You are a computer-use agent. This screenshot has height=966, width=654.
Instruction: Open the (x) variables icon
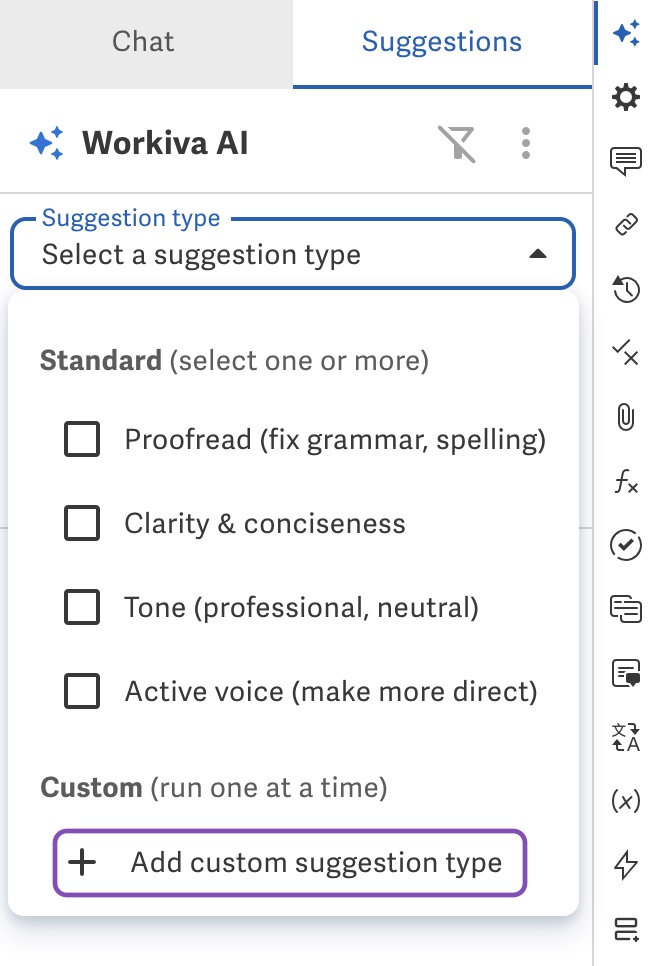click(x=626, y=801)
